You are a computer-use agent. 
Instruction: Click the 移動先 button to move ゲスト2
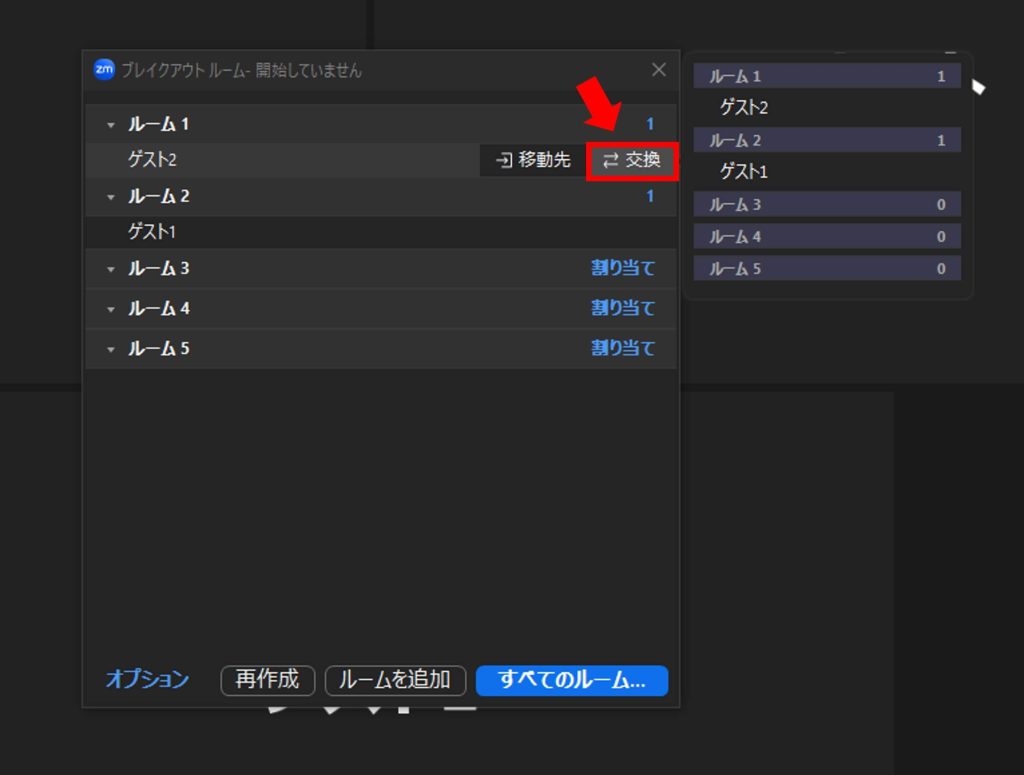pyautogui.click(x=530, y=159)
